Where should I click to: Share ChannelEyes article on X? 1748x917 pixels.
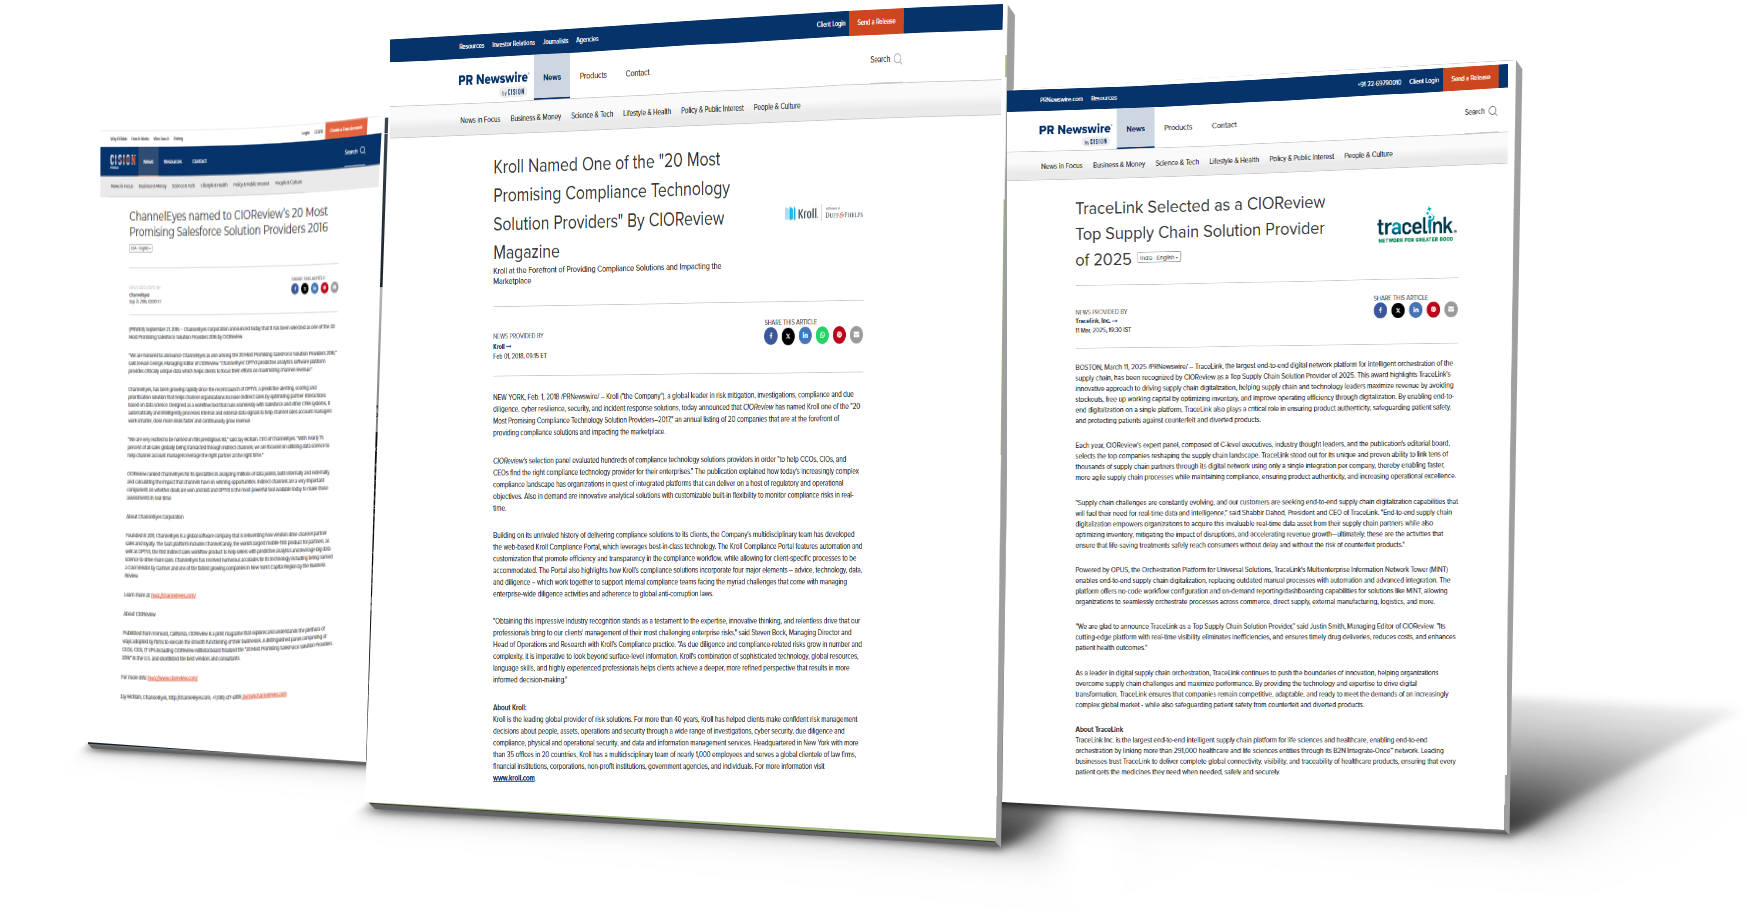click(x=305, y=288)
